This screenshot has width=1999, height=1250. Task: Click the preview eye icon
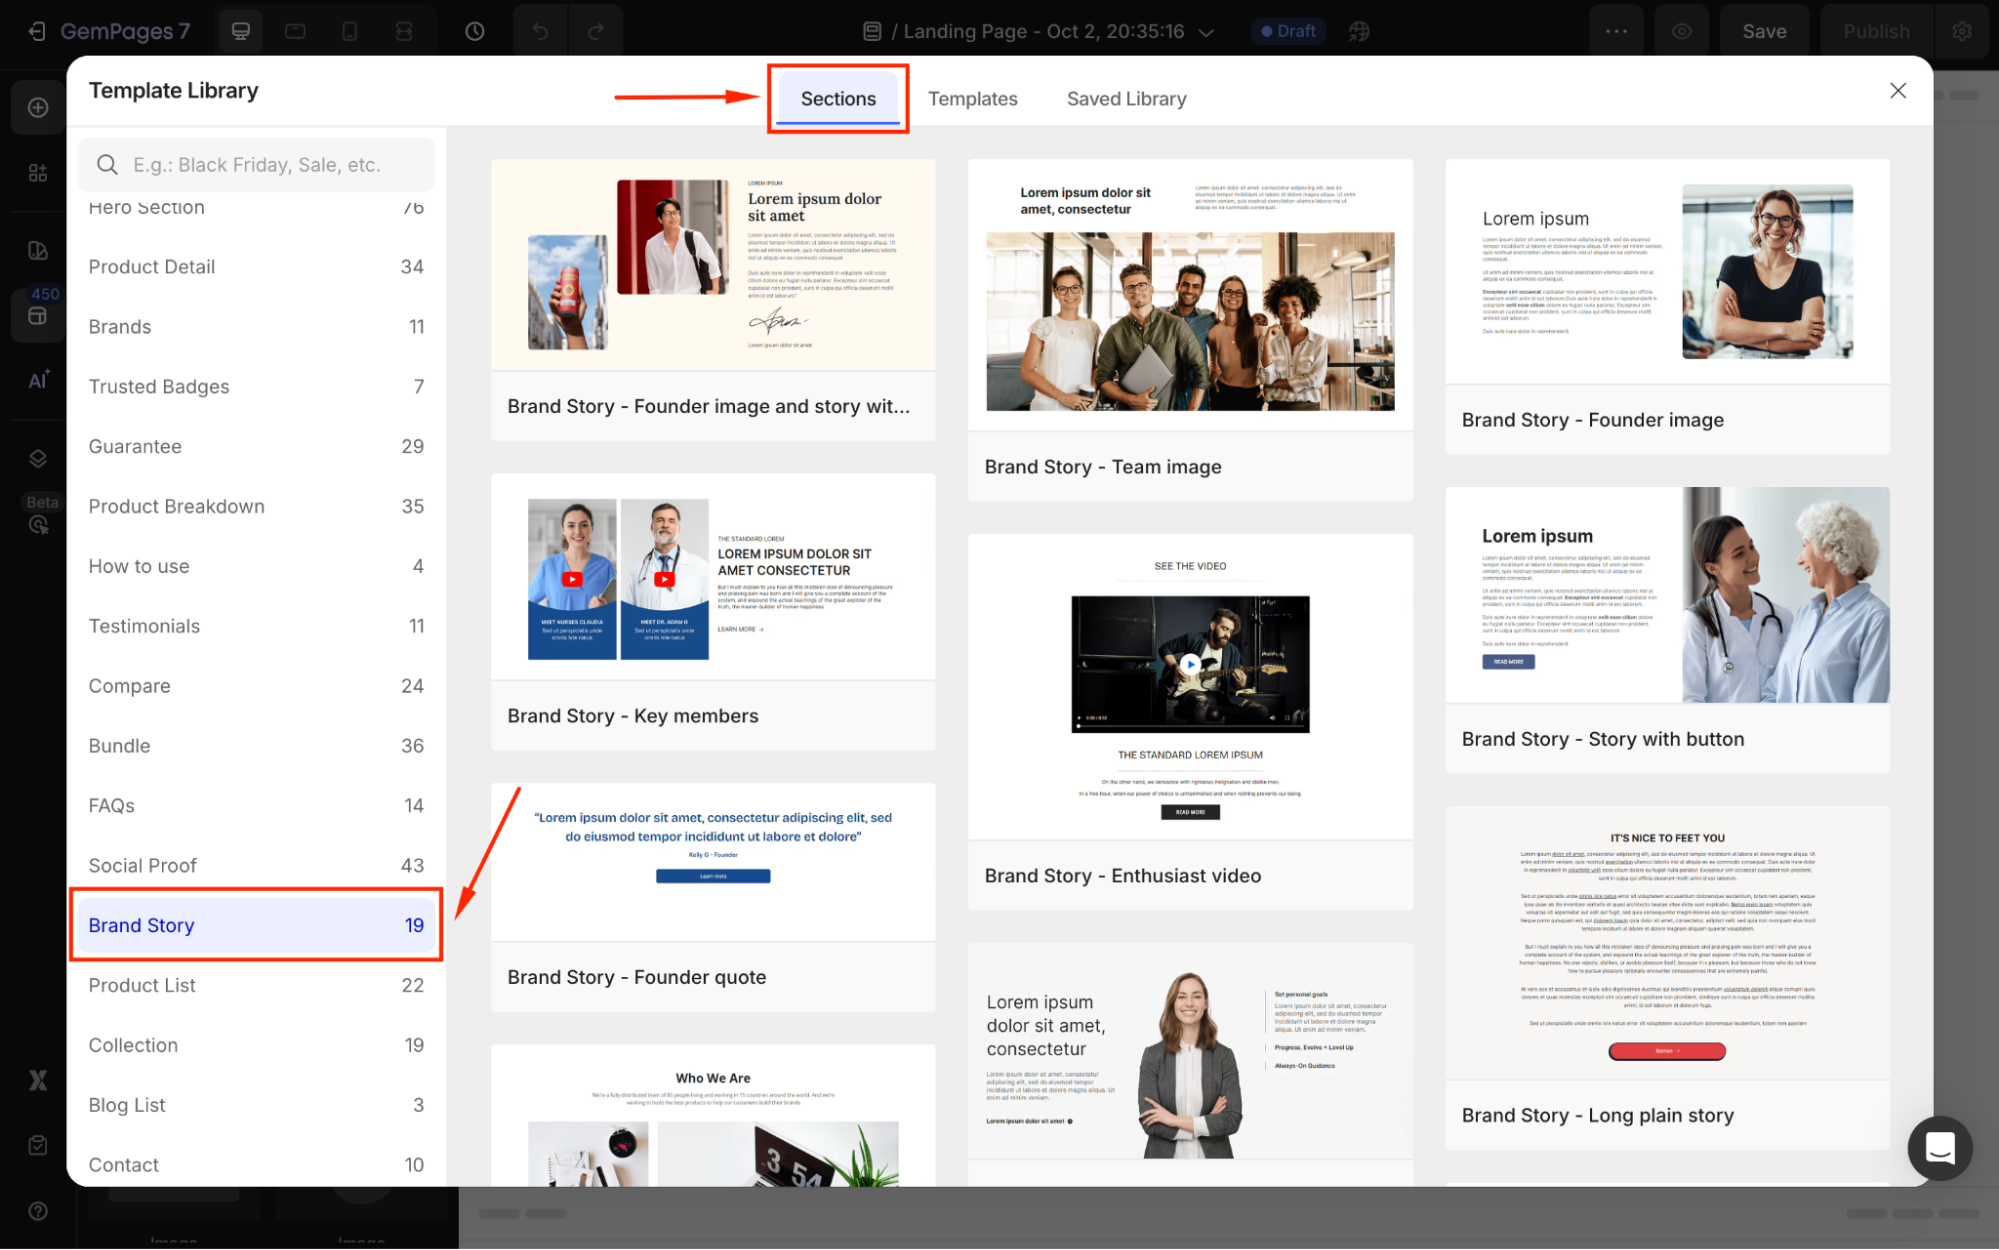pyautogui.click(x=1682, y=31)
